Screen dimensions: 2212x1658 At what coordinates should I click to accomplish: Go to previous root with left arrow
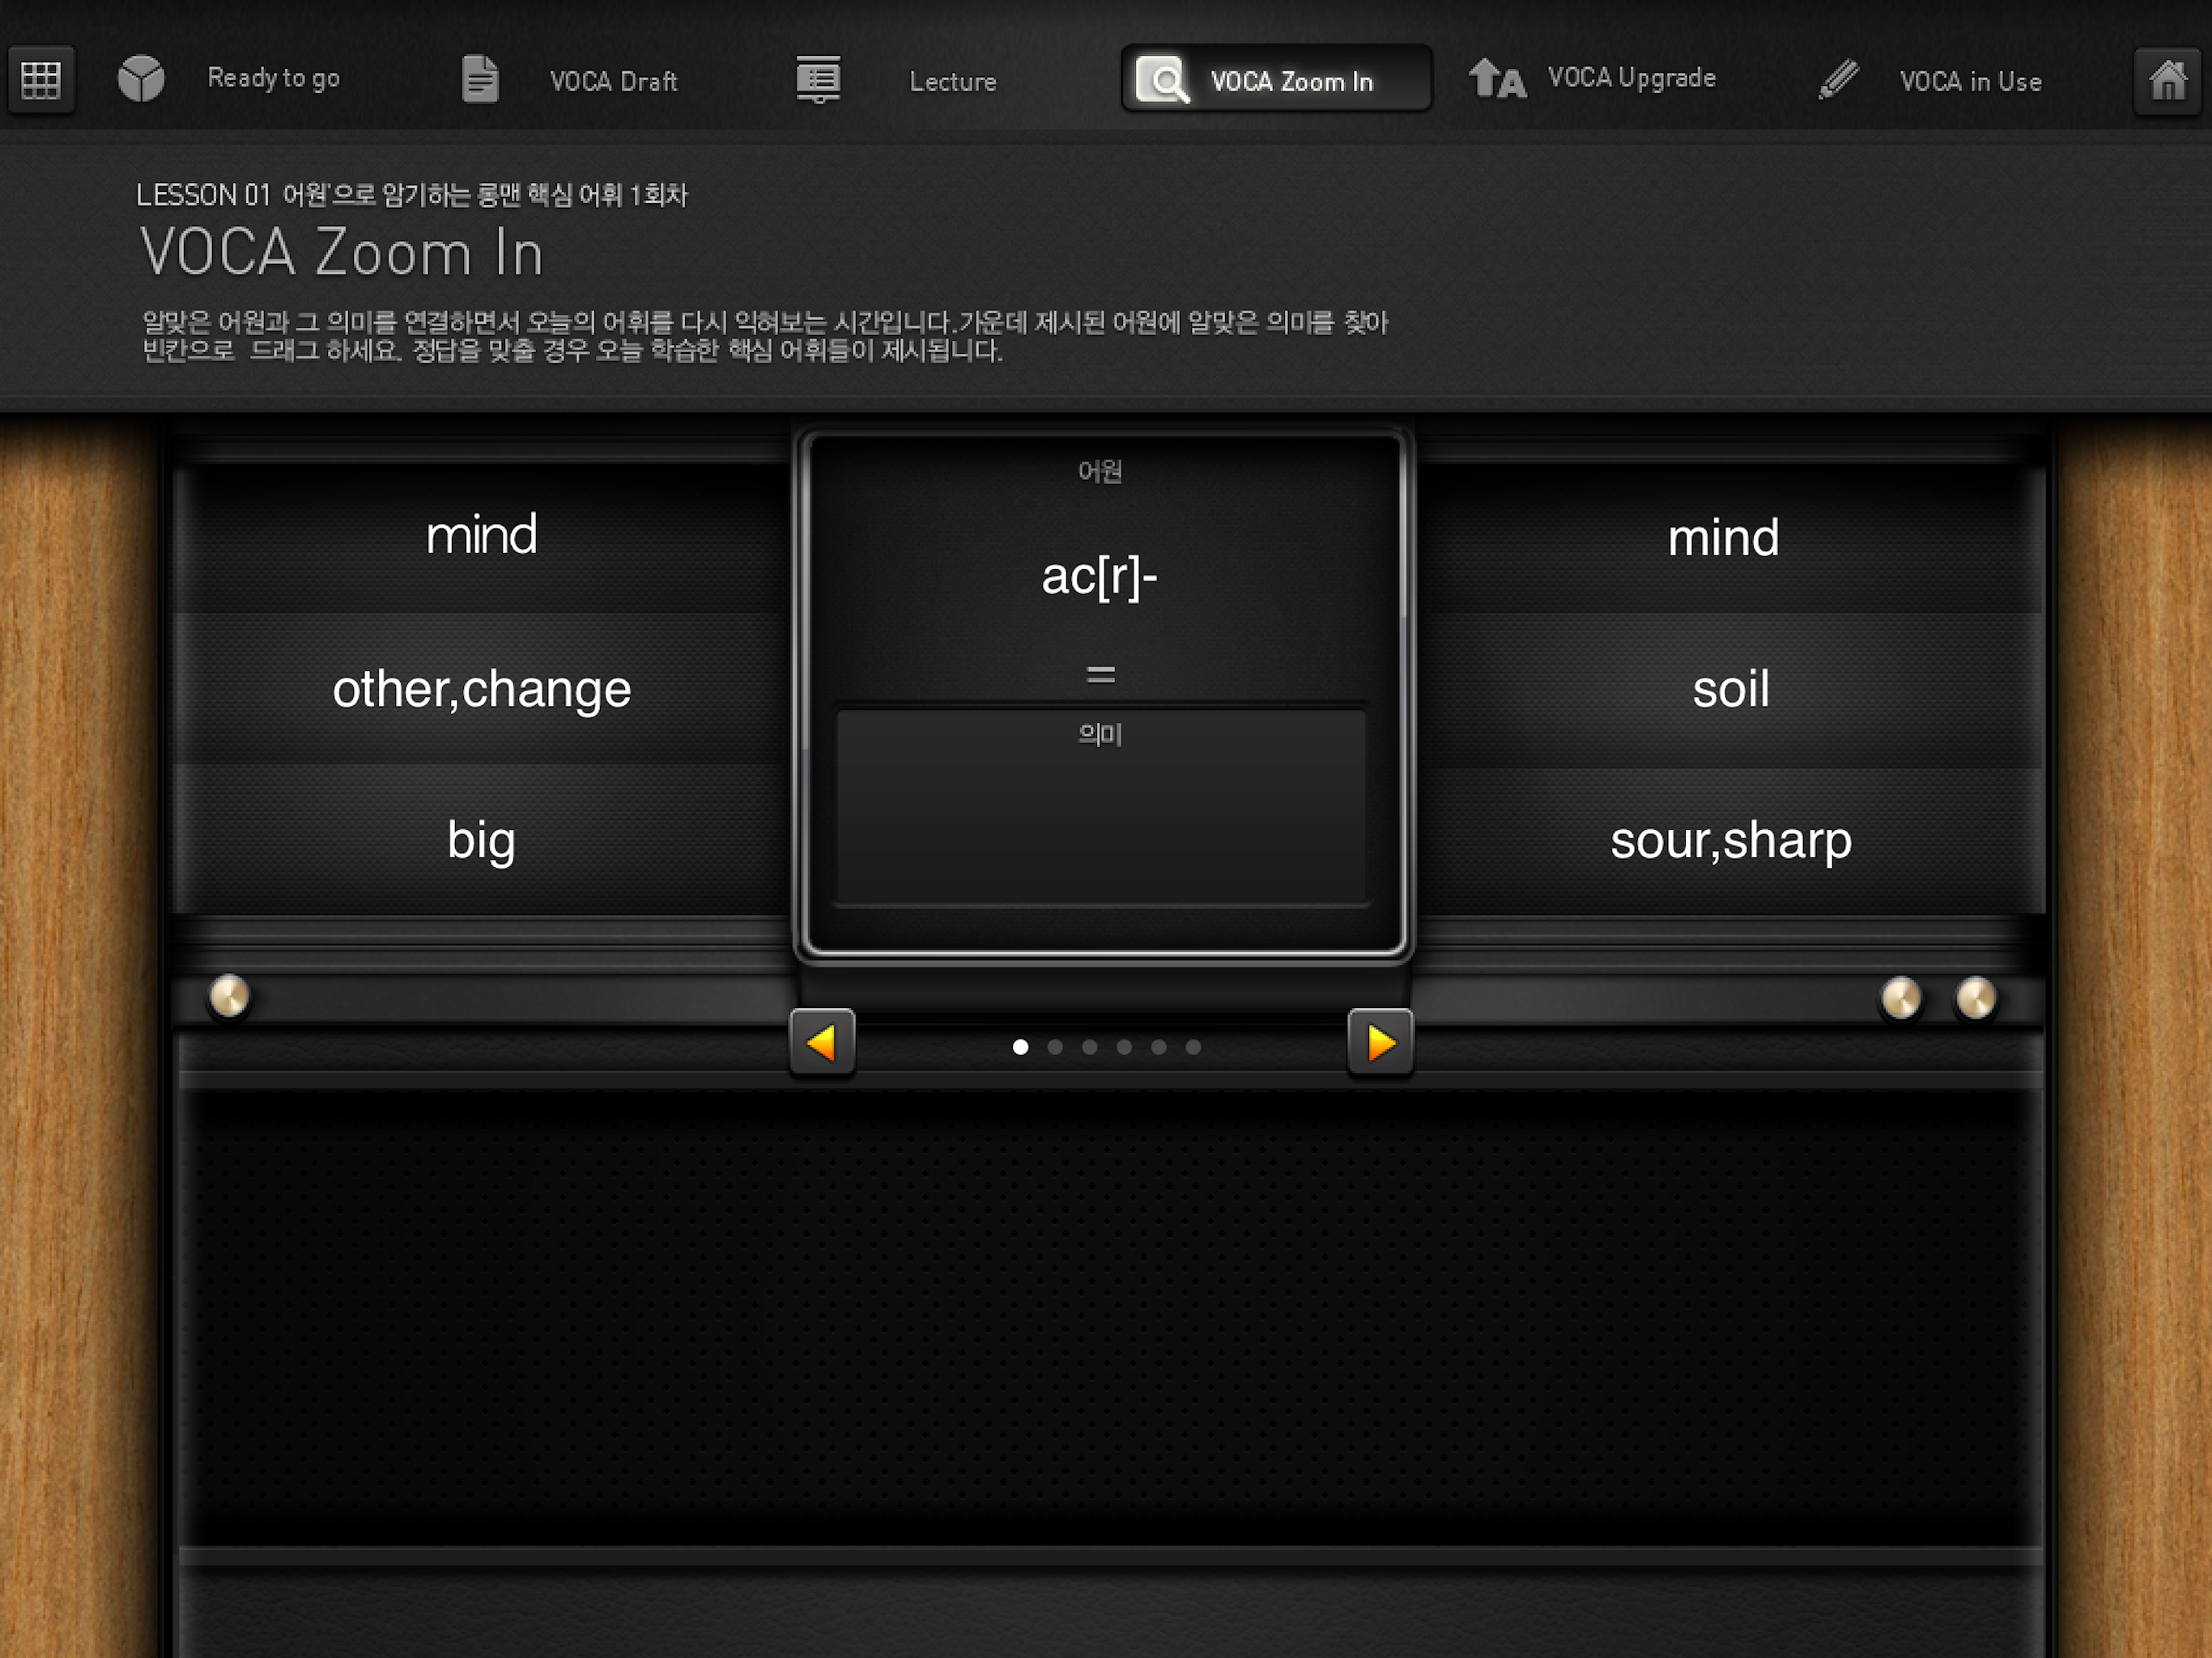point(822,1042)
